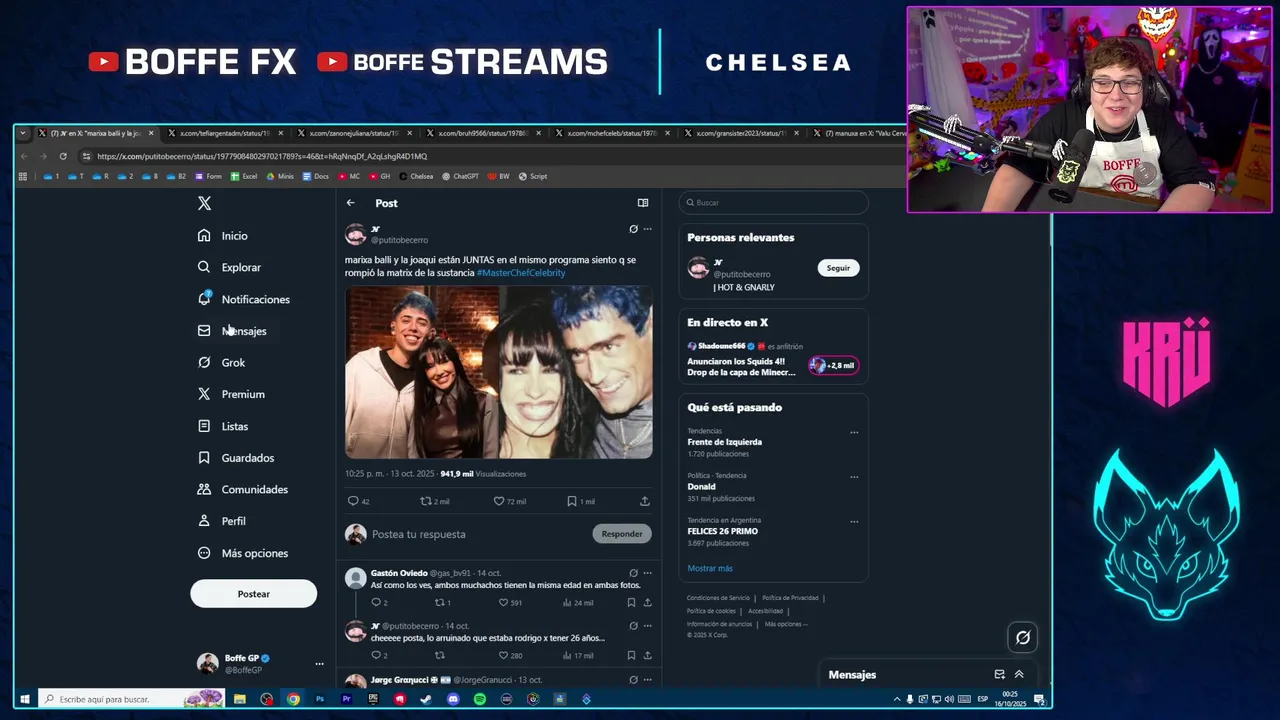Repost the main post with 2 mil
1280x720 pixels.
(x=435, y=501)
